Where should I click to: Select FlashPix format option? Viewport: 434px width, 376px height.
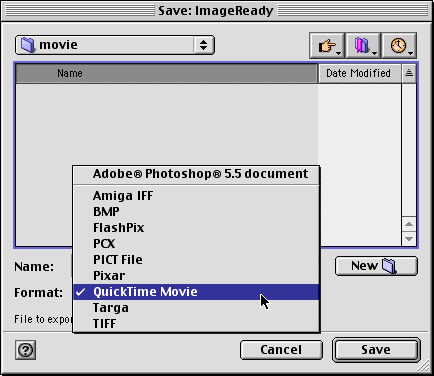(196, 228)
